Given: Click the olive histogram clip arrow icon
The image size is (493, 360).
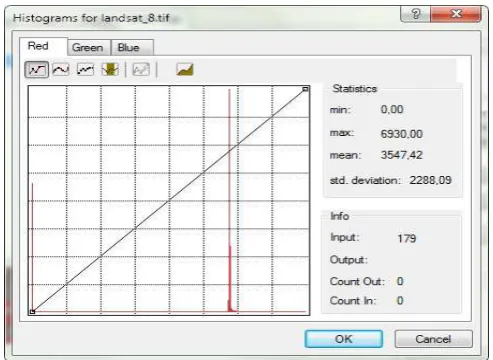Looking at the screenshot, I should click(110, 69).
